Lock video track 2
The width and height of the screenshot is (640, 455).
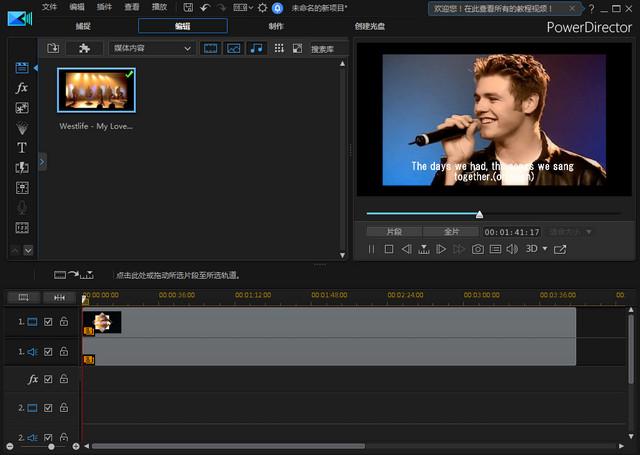(64, 407)
